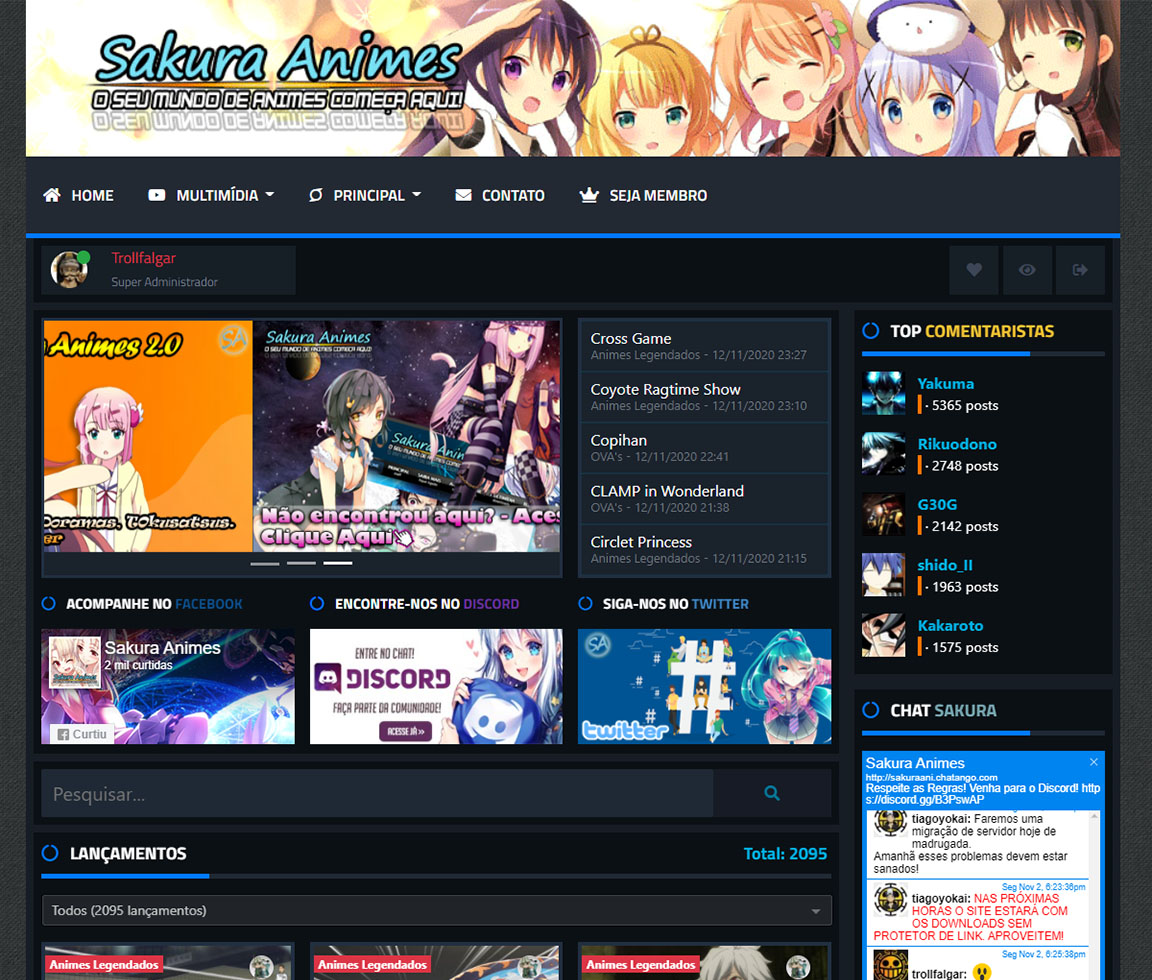Click the Multimídia video icon
This screenshot has height=980, width=1152.
156,195
